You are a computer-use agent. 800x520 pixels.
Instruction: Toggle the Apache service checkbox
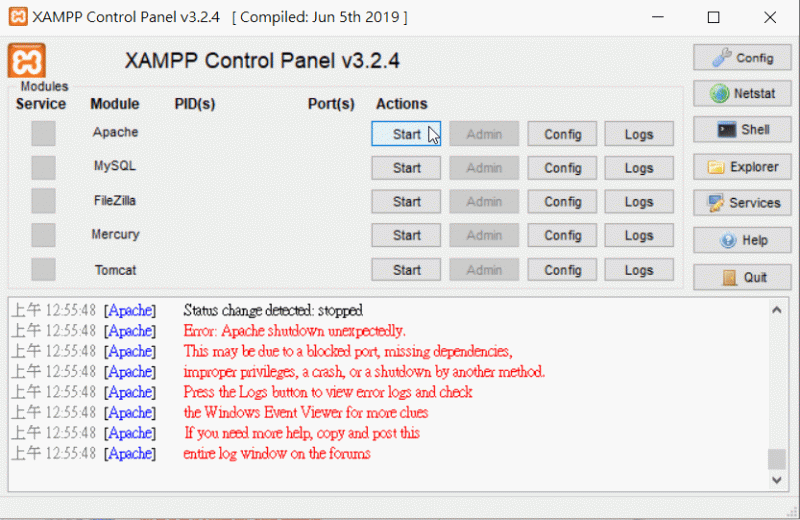43,133
